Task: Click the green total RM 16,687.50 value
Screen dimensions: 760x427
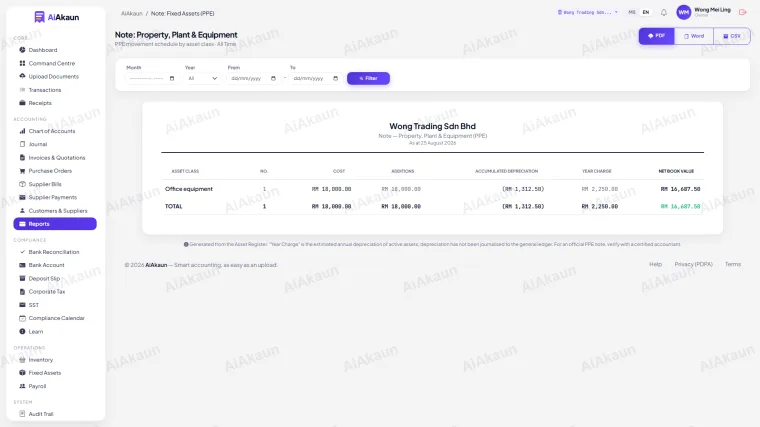Action: tap(680, 206)
